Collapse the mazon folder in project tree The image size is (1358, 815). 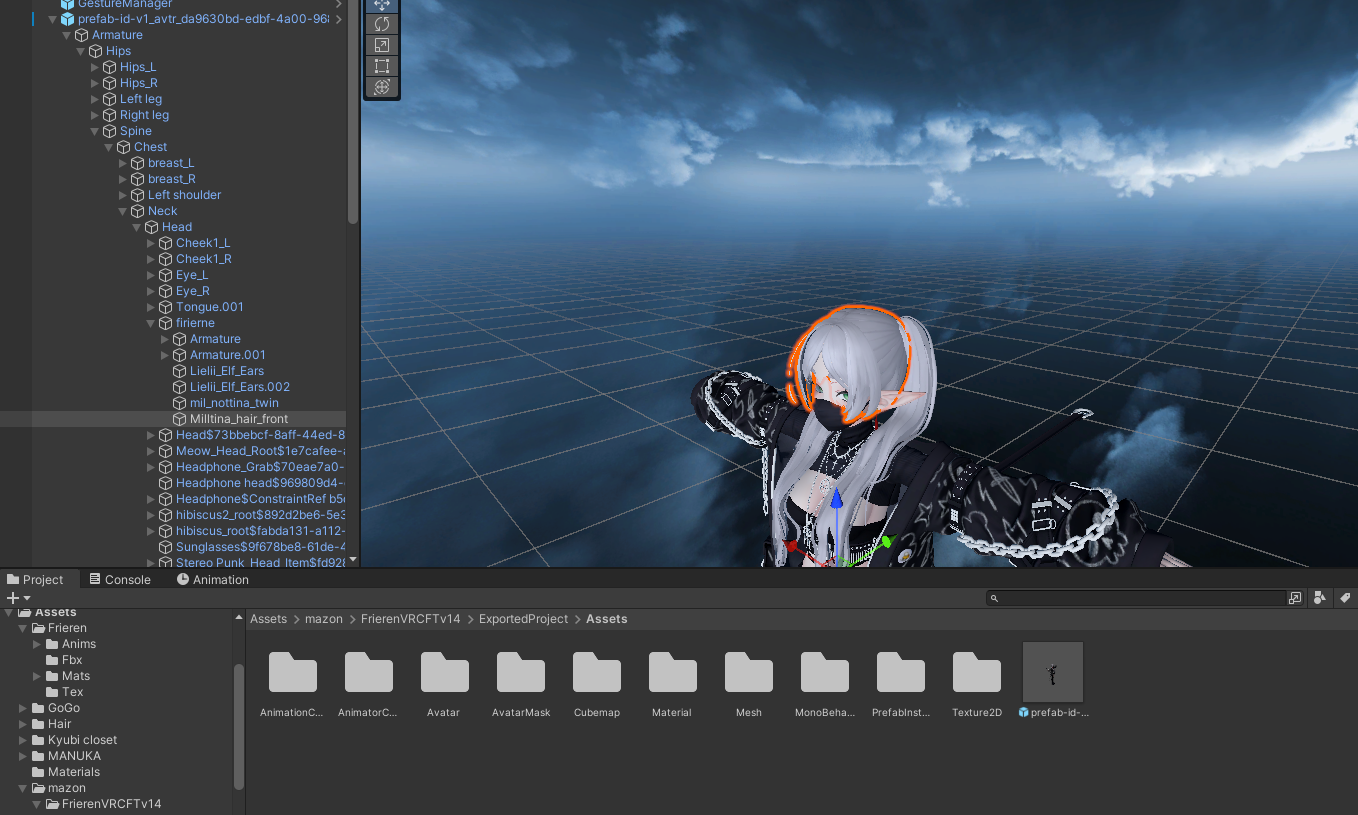tap(23, 788)
